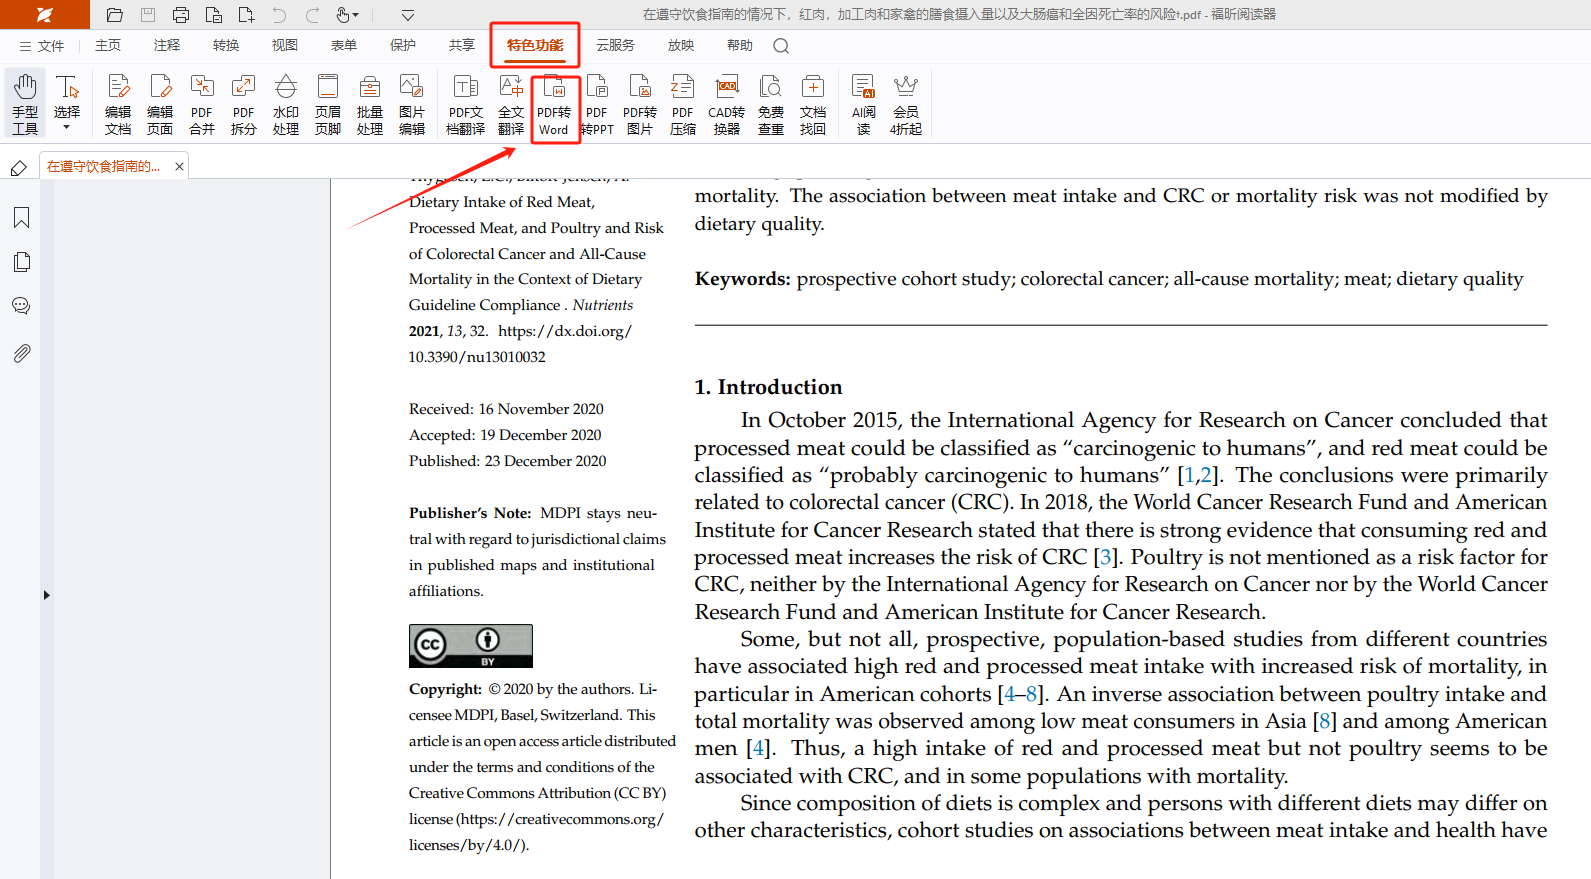Open the quick access toolbar customize dropdown
This screenshot has width=1591, height=879.
408,15
